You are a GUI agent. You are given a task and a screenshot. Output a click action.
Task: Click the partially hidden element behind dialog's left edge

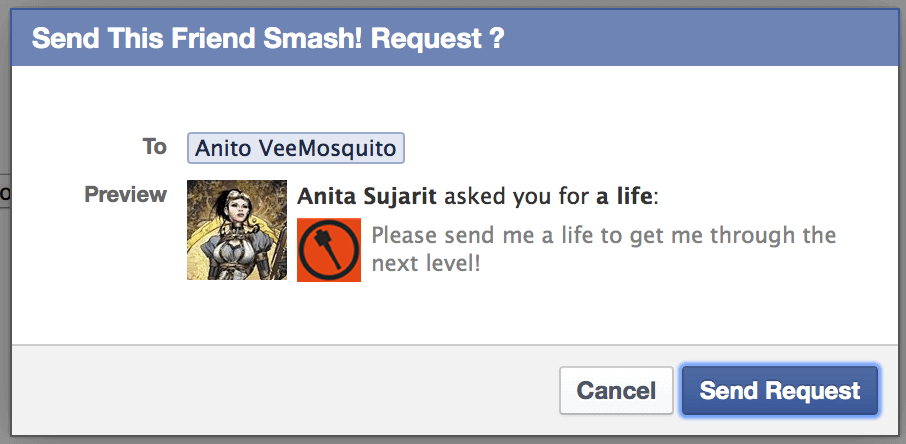point(5,194)
